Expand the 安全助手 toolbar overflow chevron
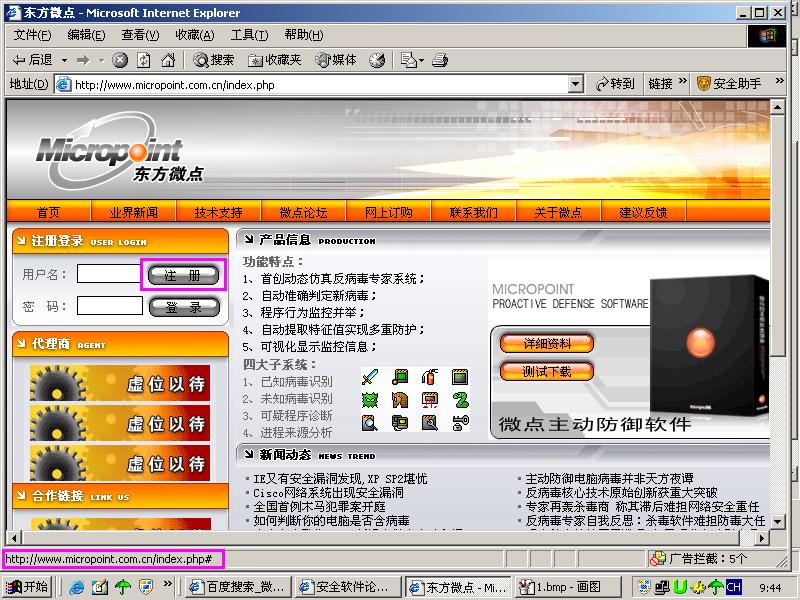Viewport: 800px width, 600px height. (x=779, y=81)
